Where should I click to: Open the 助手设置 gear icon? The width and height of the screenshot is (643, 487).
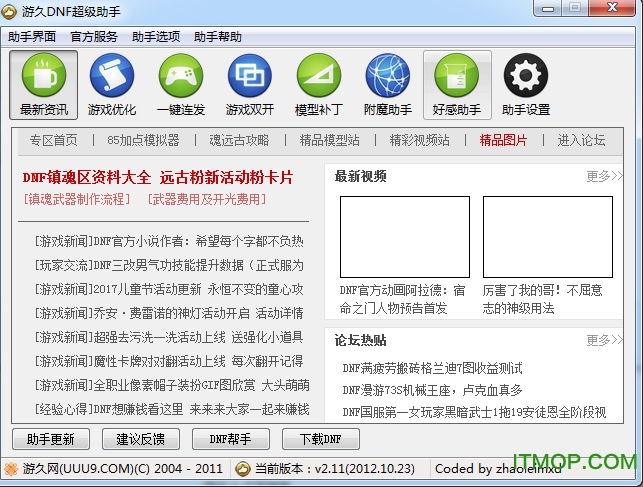coord(526,85)
